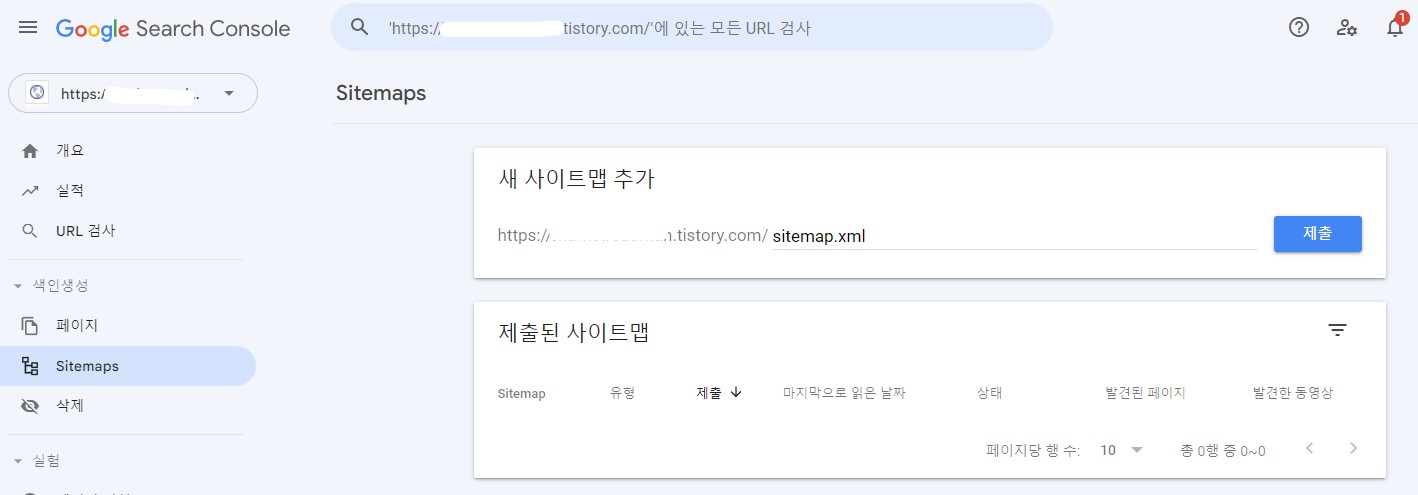The width and height of the screenshot is (1418, 495).
Task: Focus the top URL inspection search box
Action: [x=691, y=28]
